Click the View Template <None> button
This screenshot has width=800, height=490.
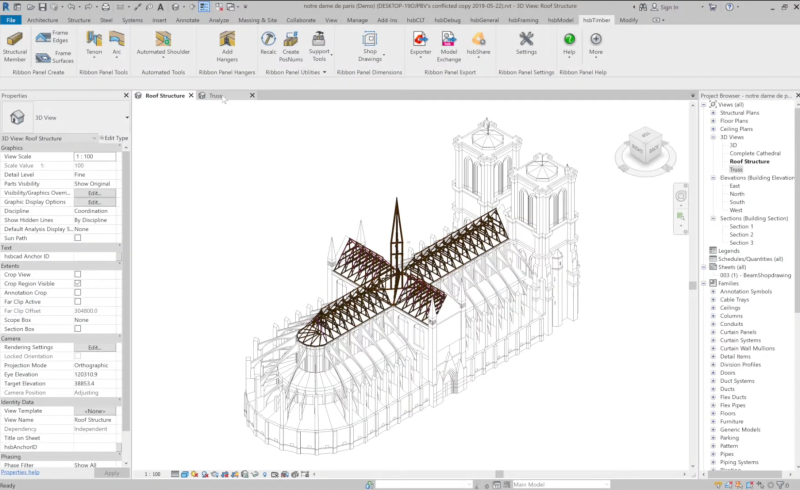[95, 411]
